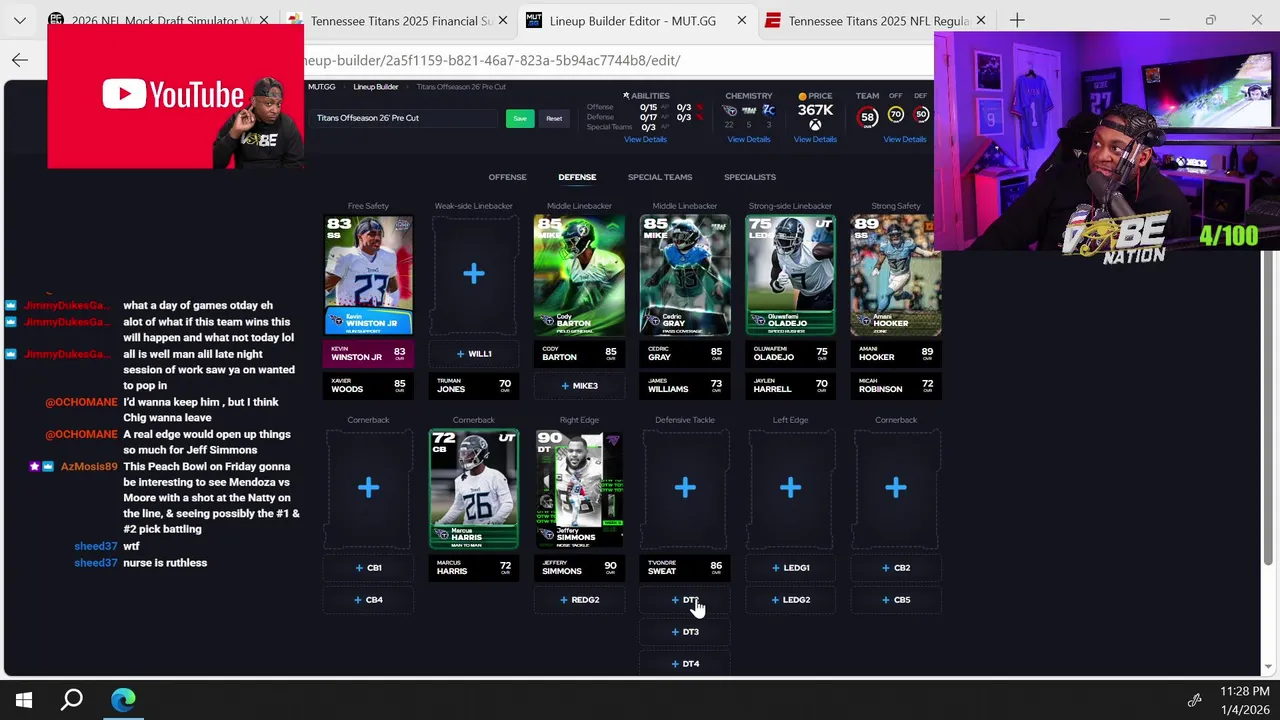Image resolution: width=1280 pixels, height=720 pixels.
Task: View Details under Price
Action: (x=815, y=139)
